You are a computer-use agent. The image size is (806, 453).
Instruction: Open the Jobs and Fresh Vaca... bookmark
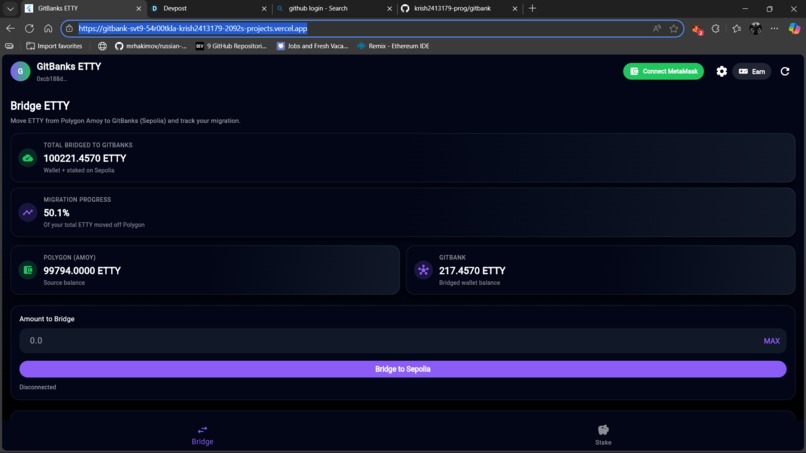point(313,46)
